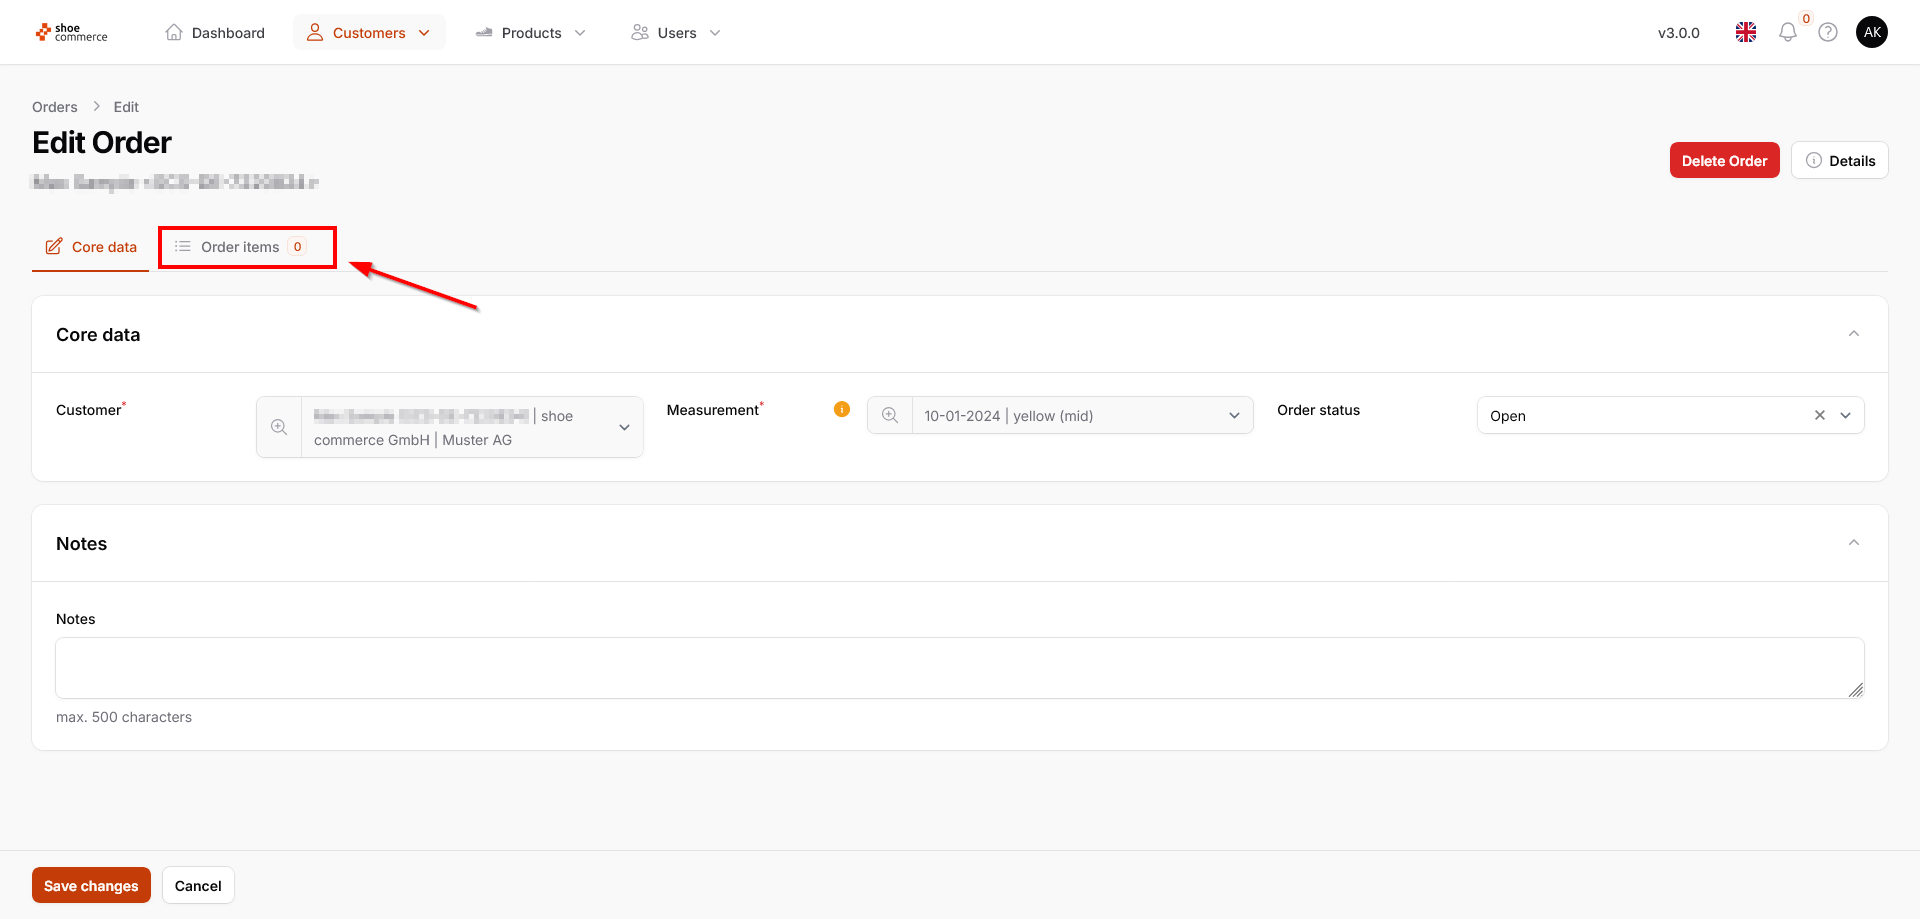The width and height of the screenshot is (1920, 919).
Task: Click the shoe commerce logo
Action: (x=71, y=33)
